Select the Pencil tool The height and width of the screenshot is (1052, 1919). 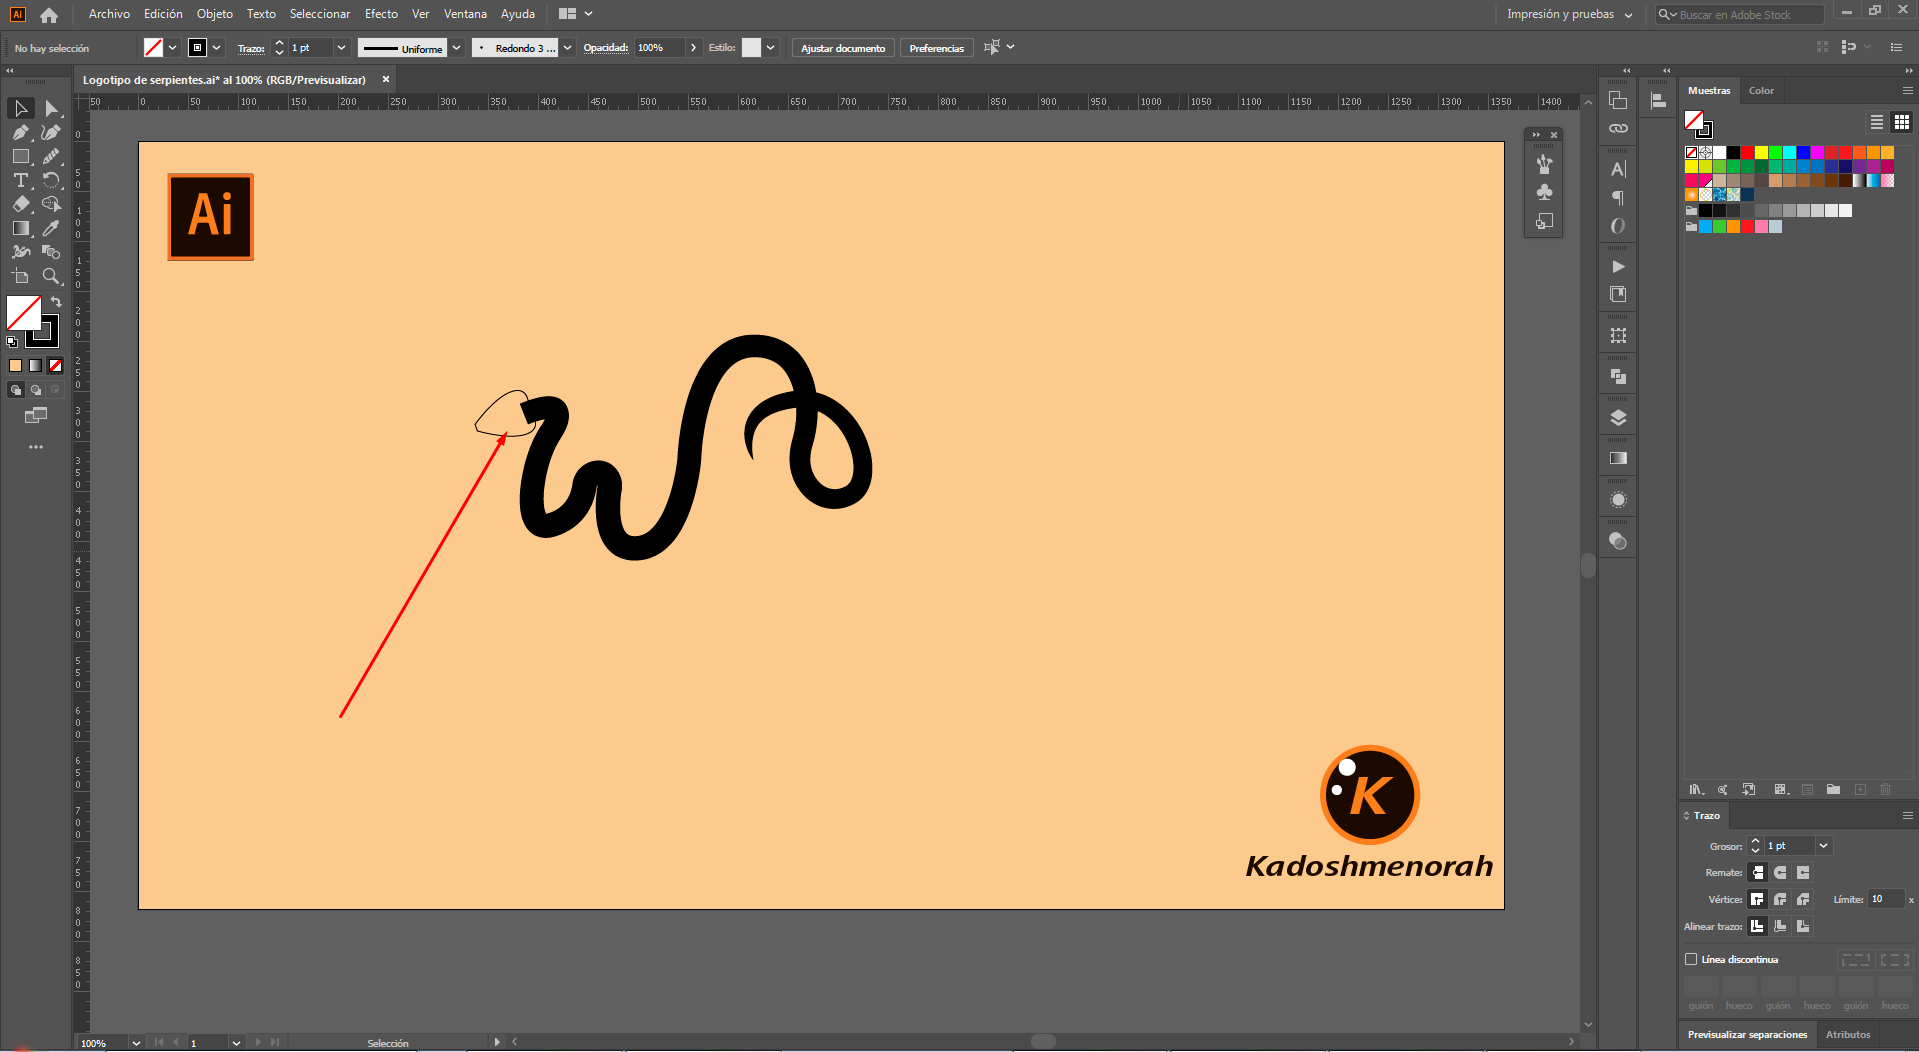[x=51, y=156]
